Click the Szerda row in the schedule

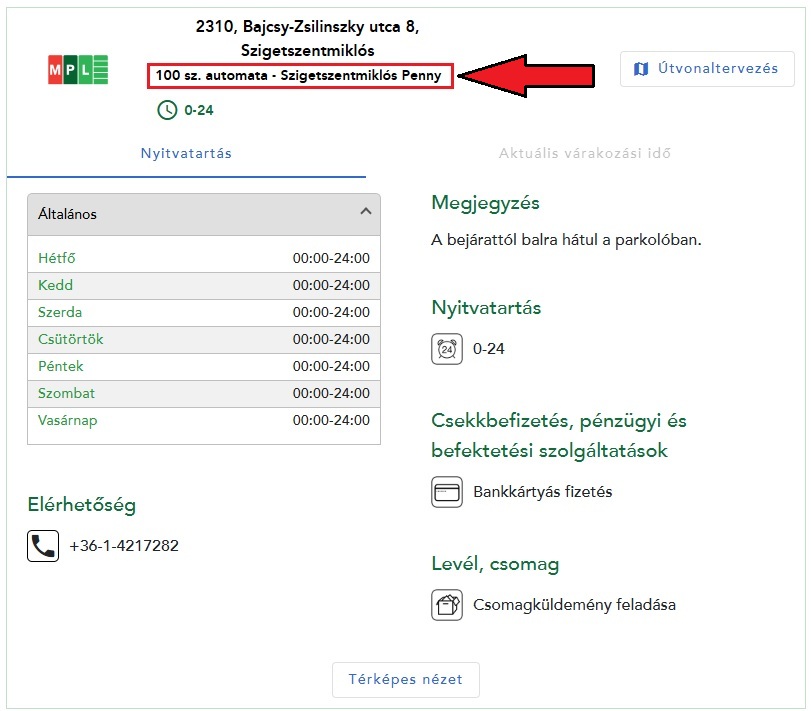pos(203,312)
